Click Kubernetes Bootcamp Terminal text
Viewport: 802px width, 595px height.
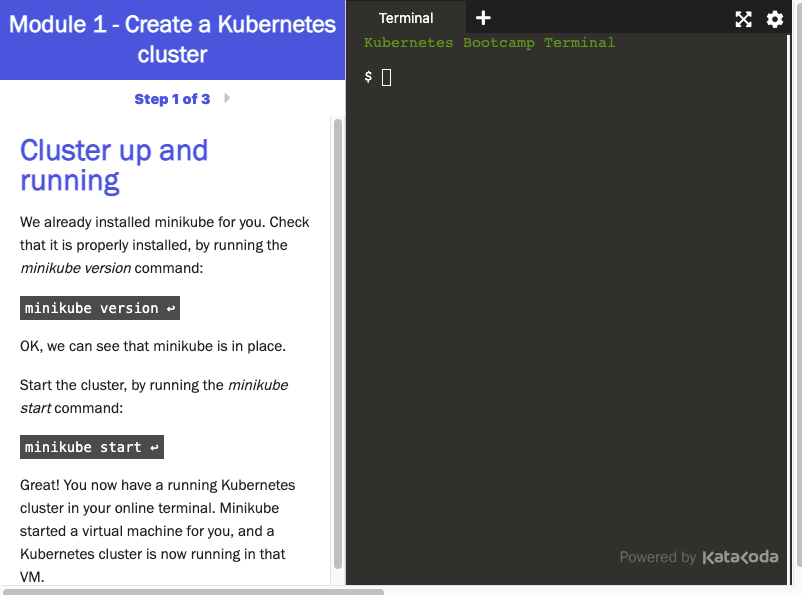(489, 43)
